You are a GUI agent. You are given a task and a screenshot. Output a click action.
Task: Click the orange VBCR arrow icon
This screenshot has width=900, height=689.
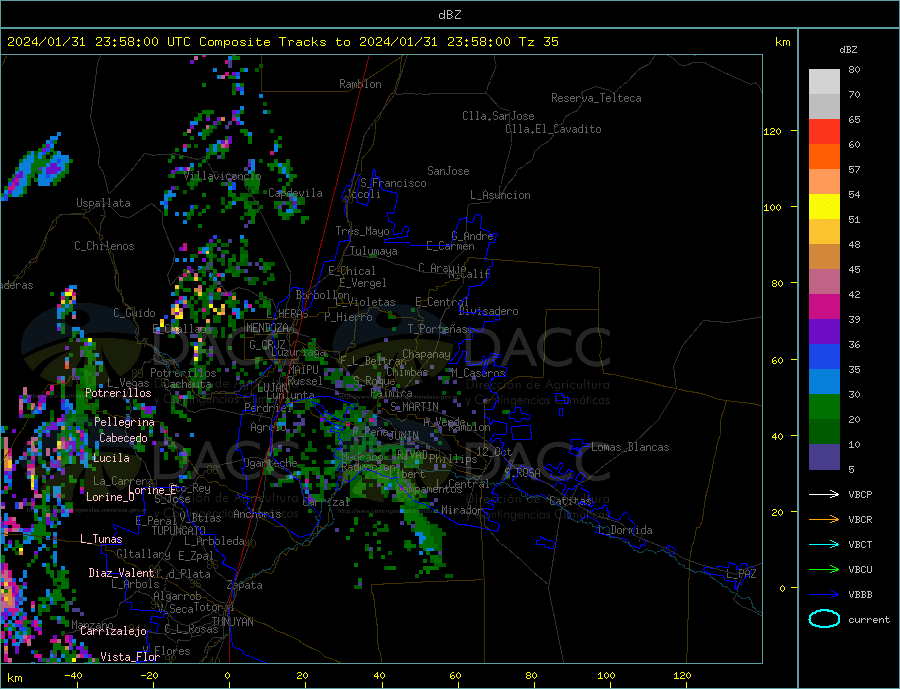point(824,519)
